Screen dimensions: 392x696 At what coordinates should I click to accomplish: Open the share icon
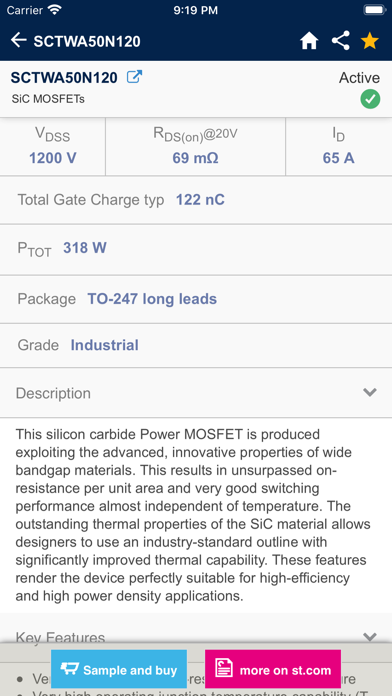pos(341,40)
